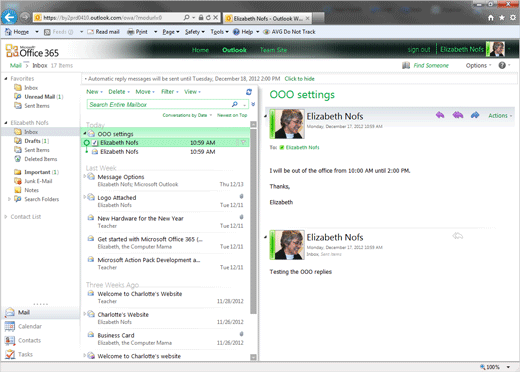Open the Safety browser menu
The width and height of the screenshot is (520, 372).
pos(195,32)
